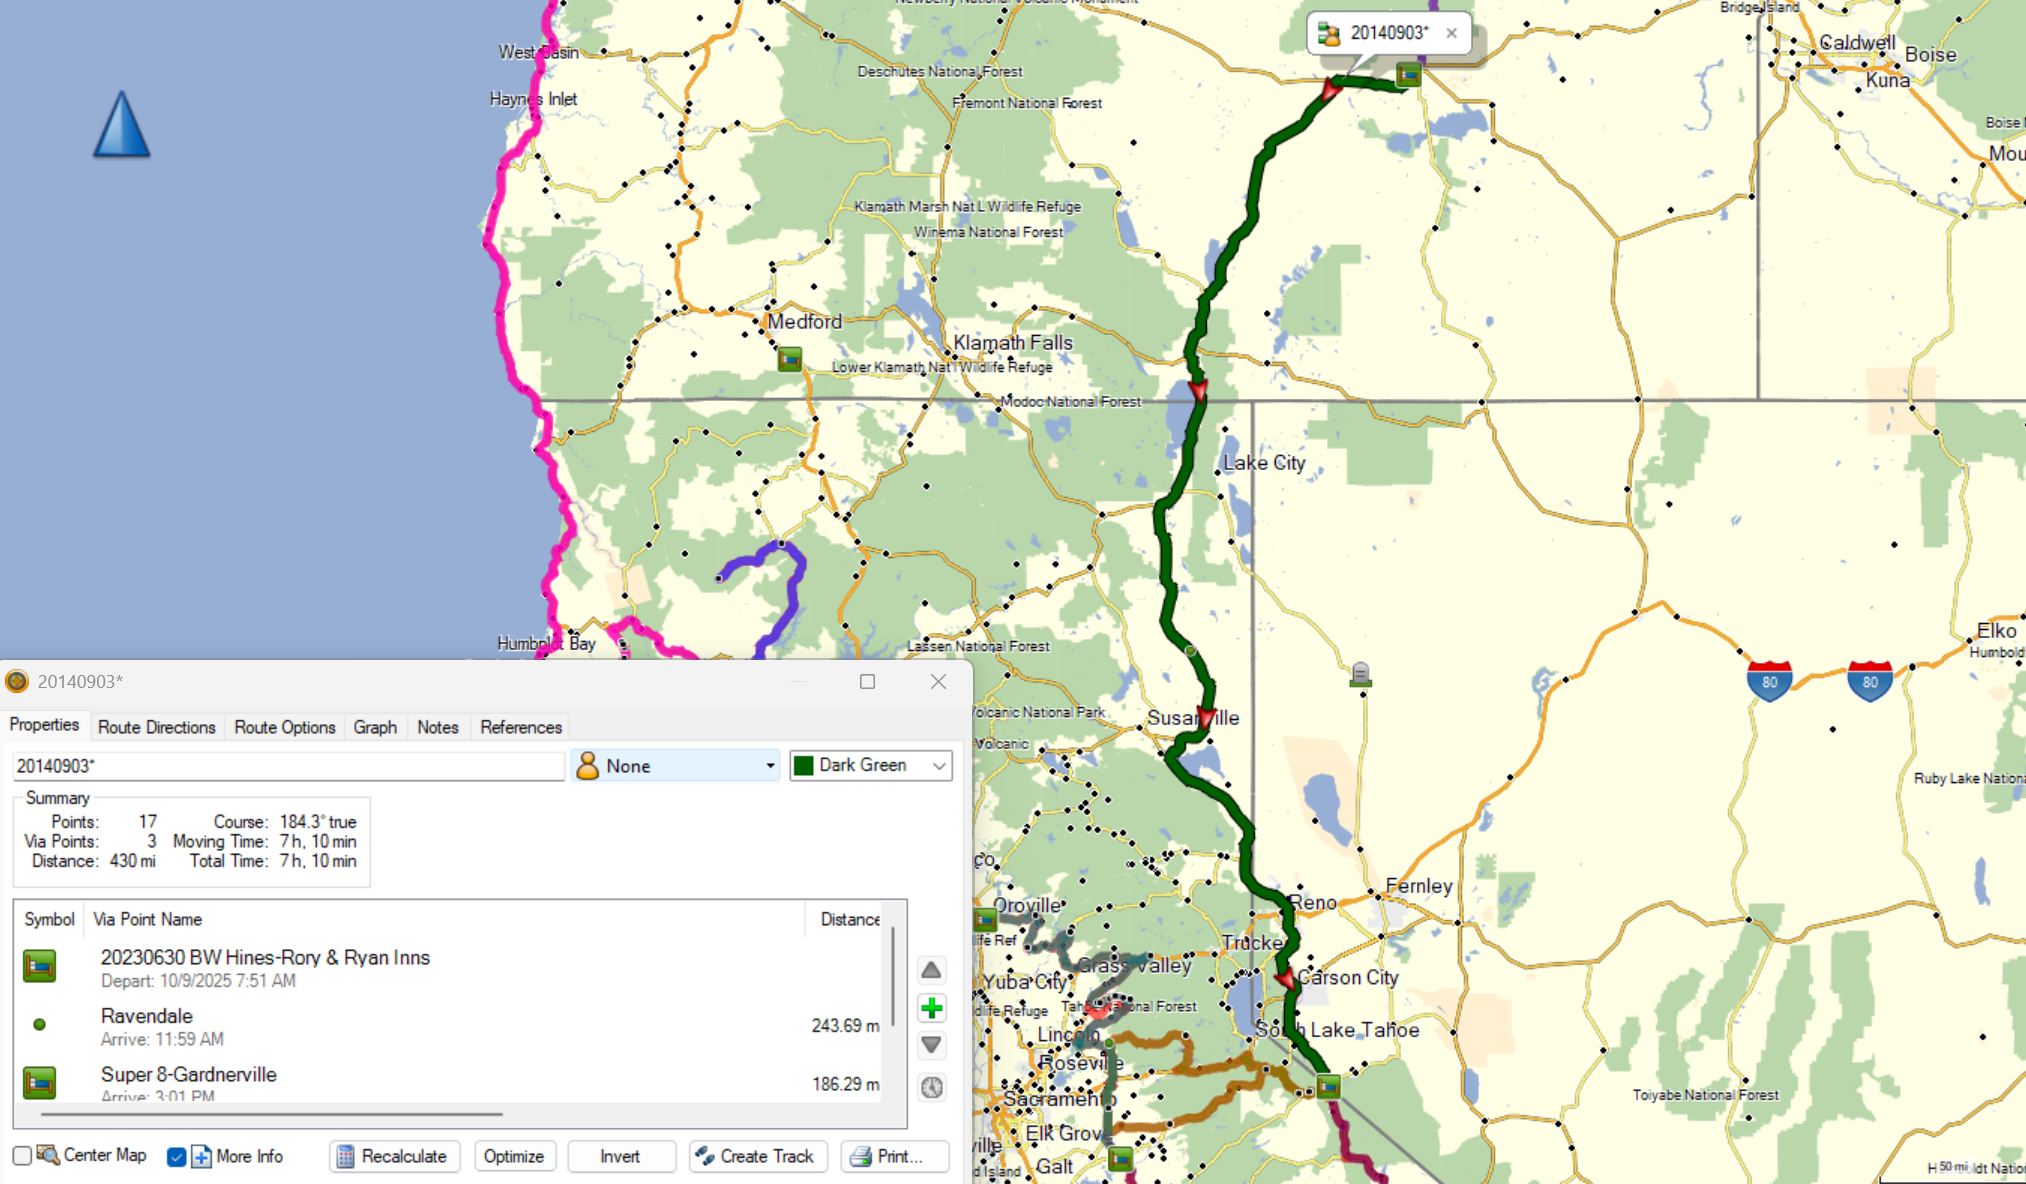Move via point up with arrow icon

931,970
